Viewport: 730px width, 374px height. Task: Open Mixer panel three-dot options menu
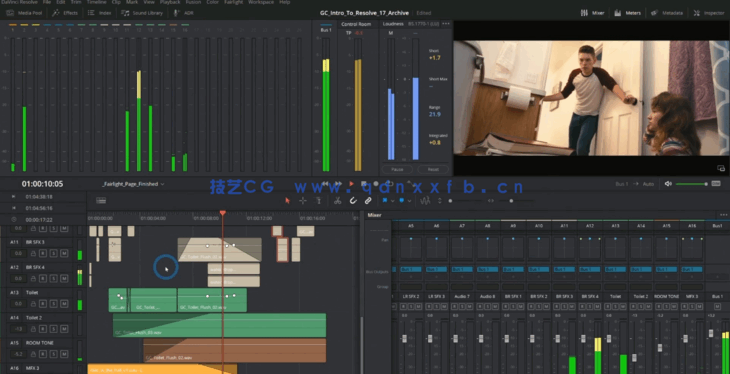pyautogui.click(x=723, y=215)
